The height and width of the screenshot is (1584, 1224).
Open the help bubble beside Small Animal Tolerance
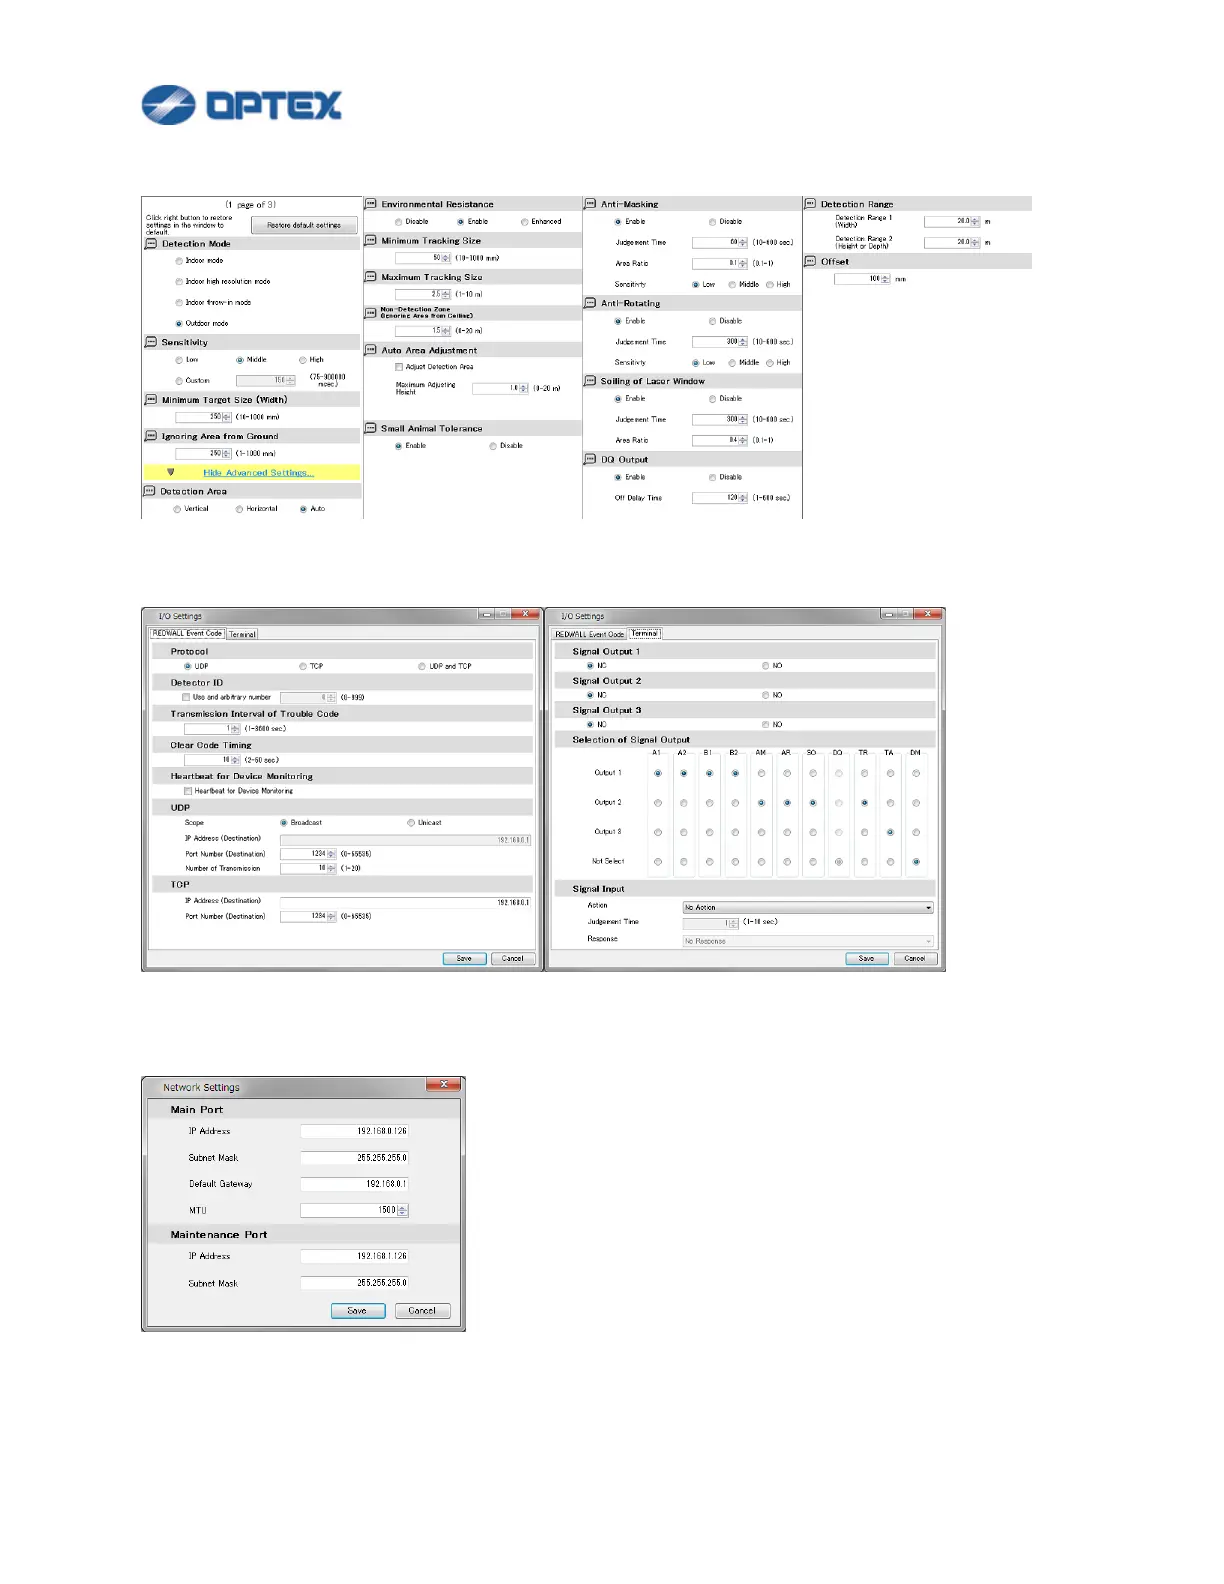[x=371, y=428]
